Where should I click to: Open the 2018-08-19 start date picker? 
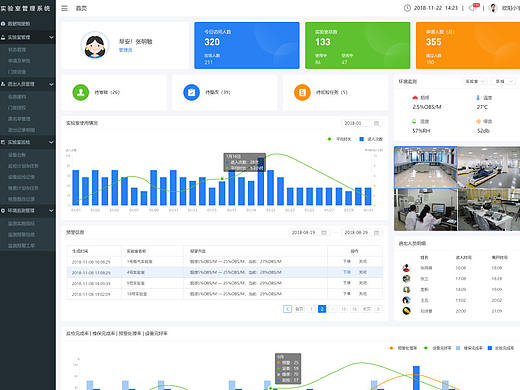(309, 233)
